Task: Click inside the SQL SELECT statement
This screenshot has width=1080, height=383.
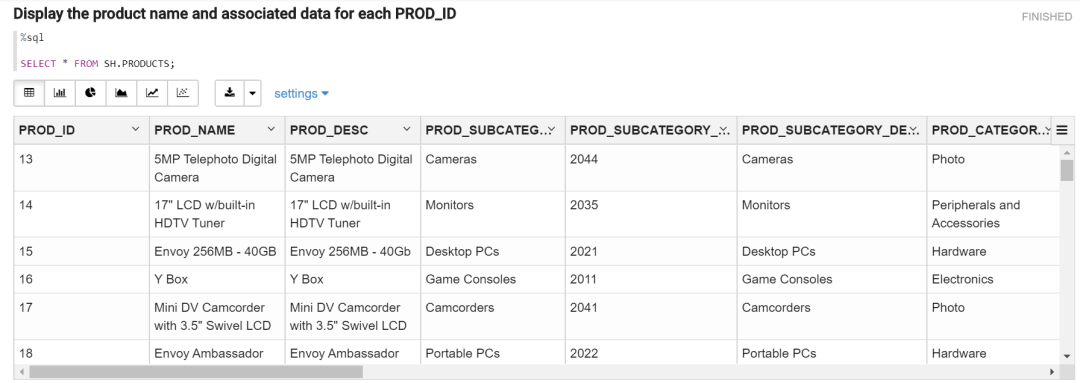Action: (x=98, y=63)
